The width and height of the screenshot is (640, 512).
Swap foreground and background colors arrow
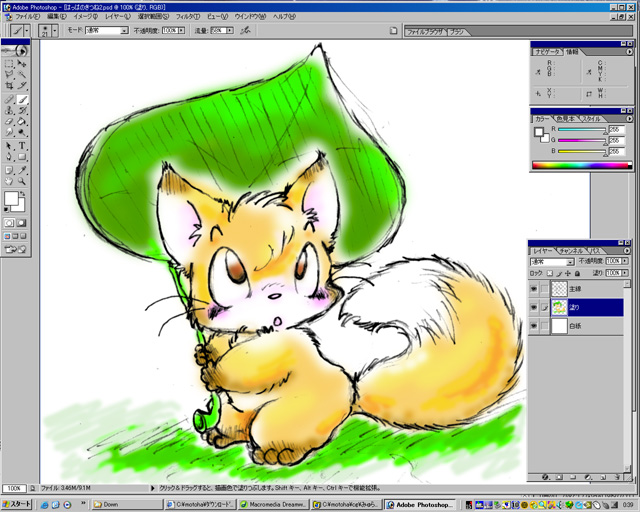click(x=24, y=194)
